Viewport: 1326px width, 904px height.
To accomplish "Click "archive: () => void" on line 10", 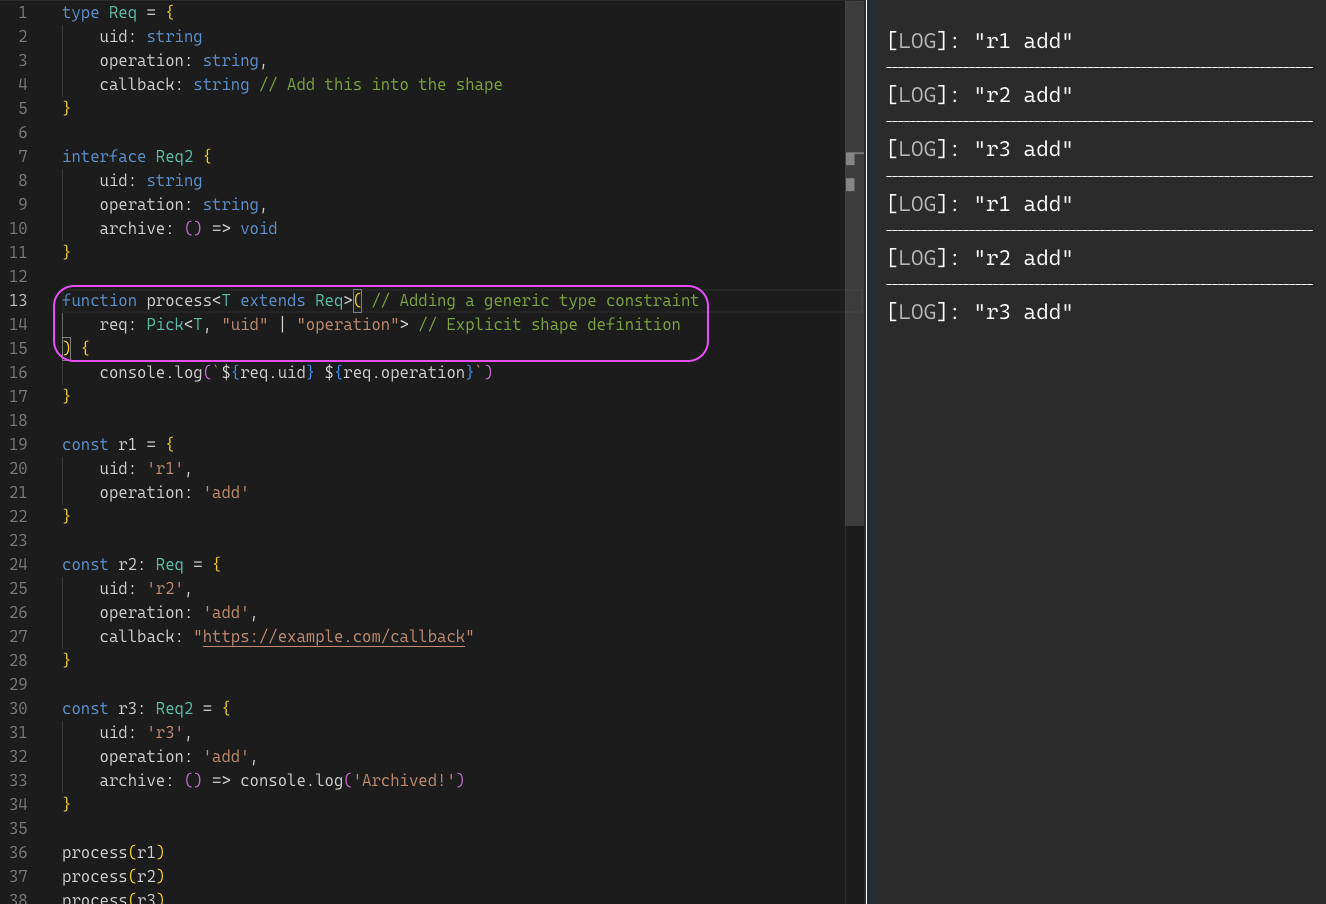I will (188, 228).
